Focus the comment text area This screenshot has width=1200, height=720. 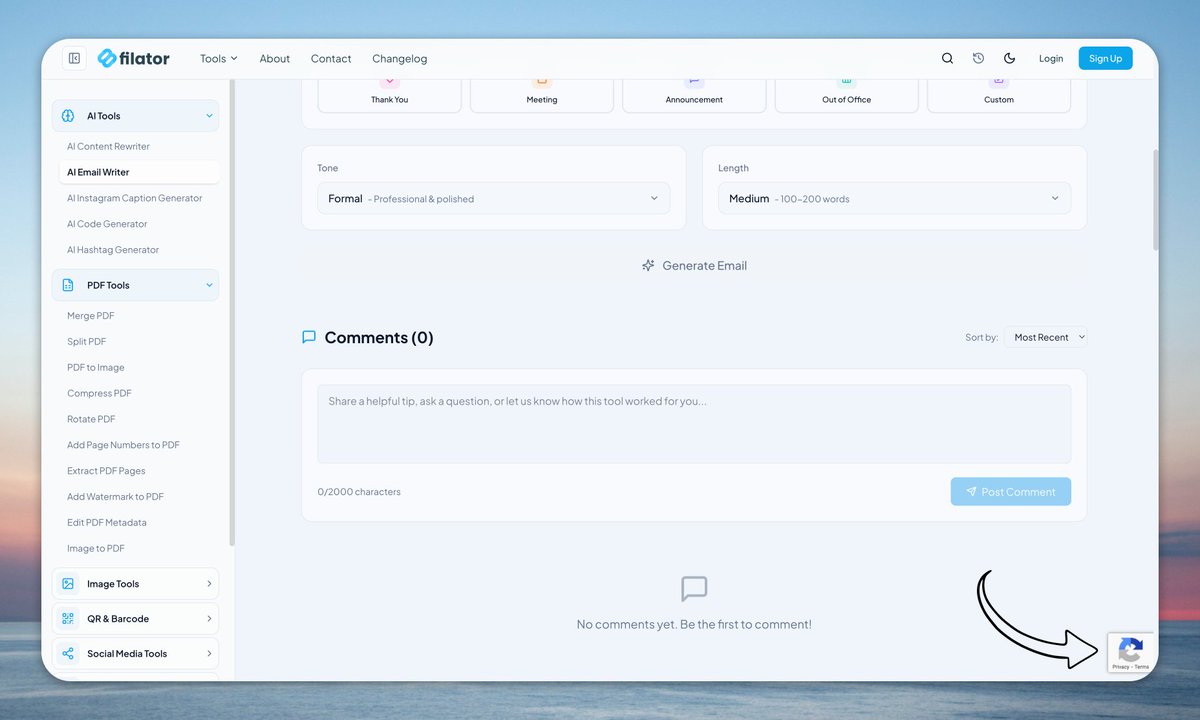(x=694, y=424)
